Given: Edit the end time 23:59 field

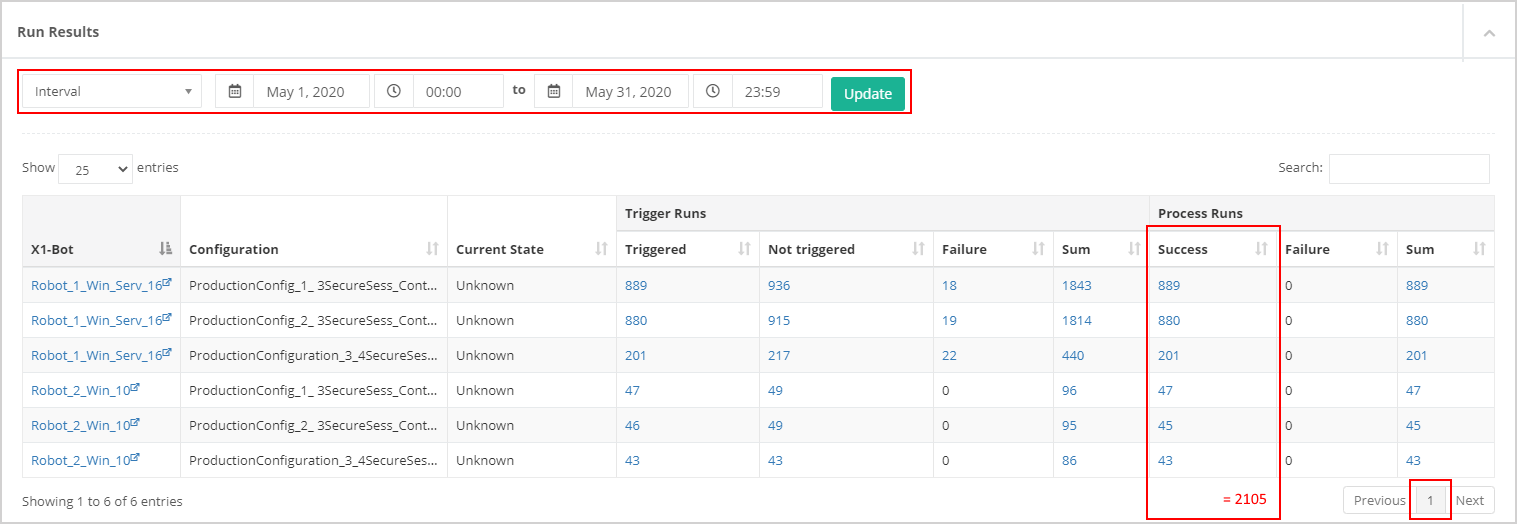Looking at the screenshot, I should tap(777, 91).
